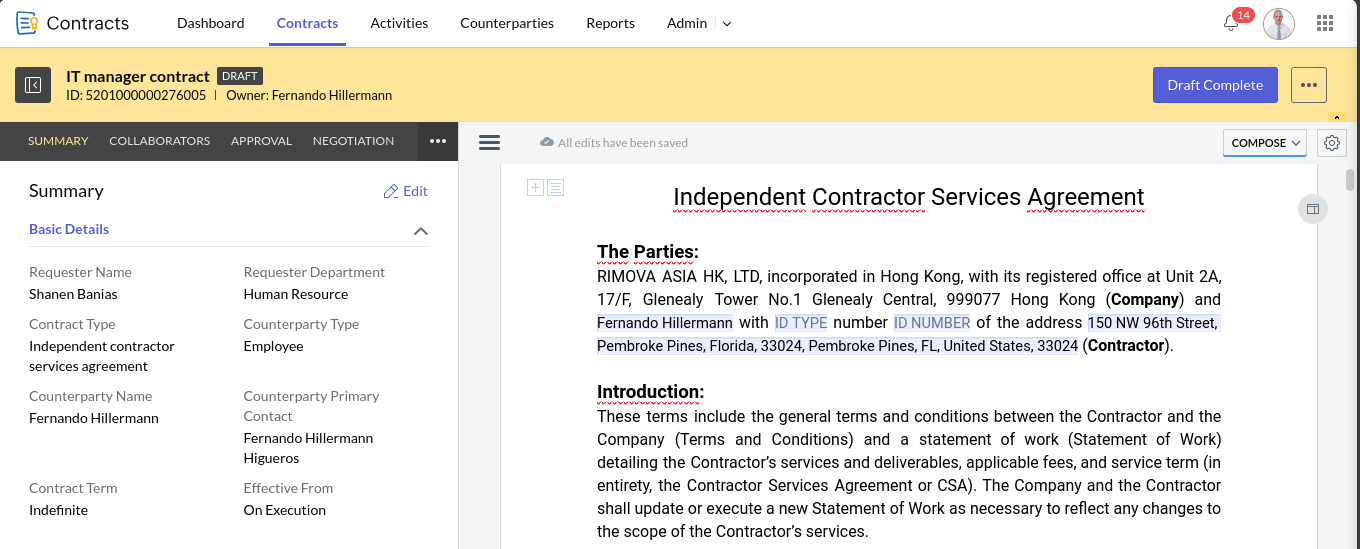Collapse the left panel with the sidebar icon

tap(33, 85)
